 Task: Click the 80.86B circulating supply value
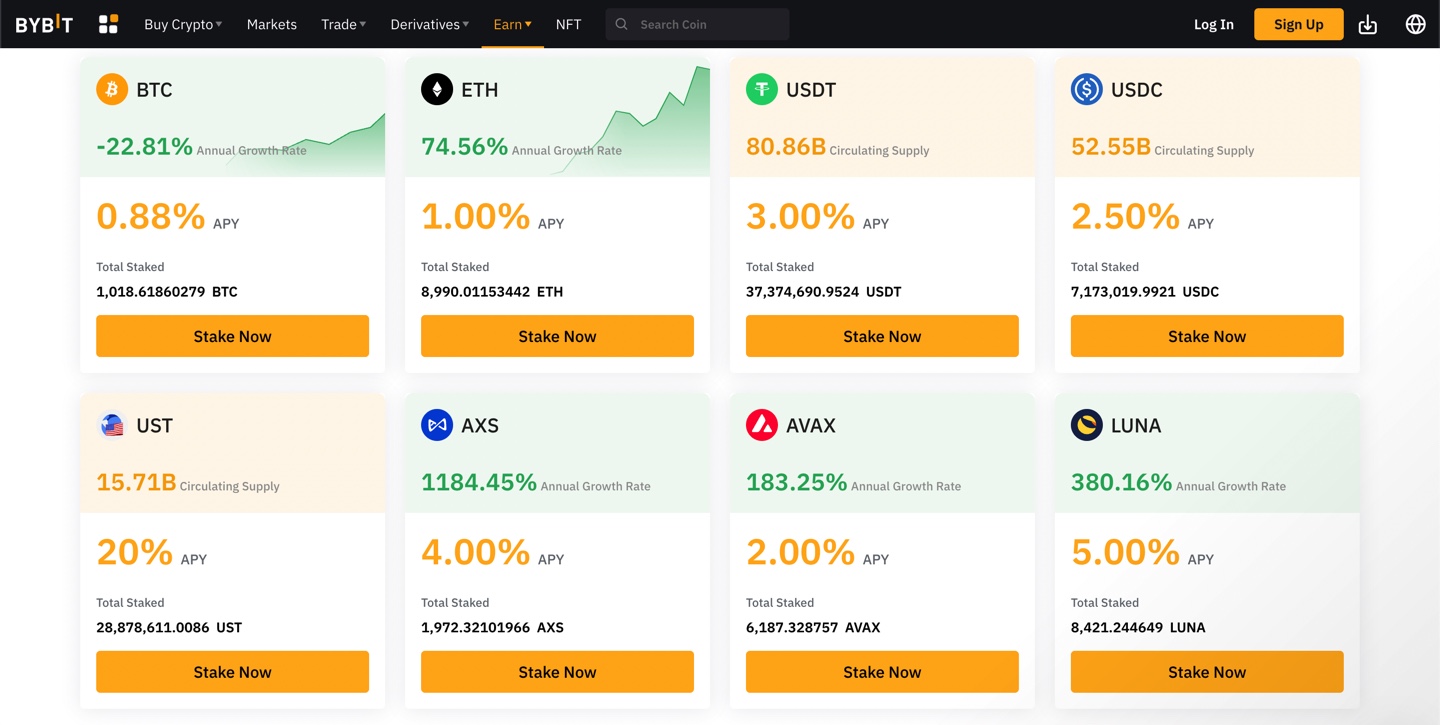[x=786, y=146]
